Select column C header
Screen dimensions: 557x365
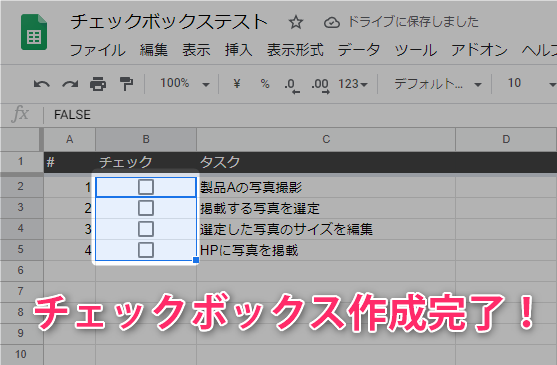point(326,139)
